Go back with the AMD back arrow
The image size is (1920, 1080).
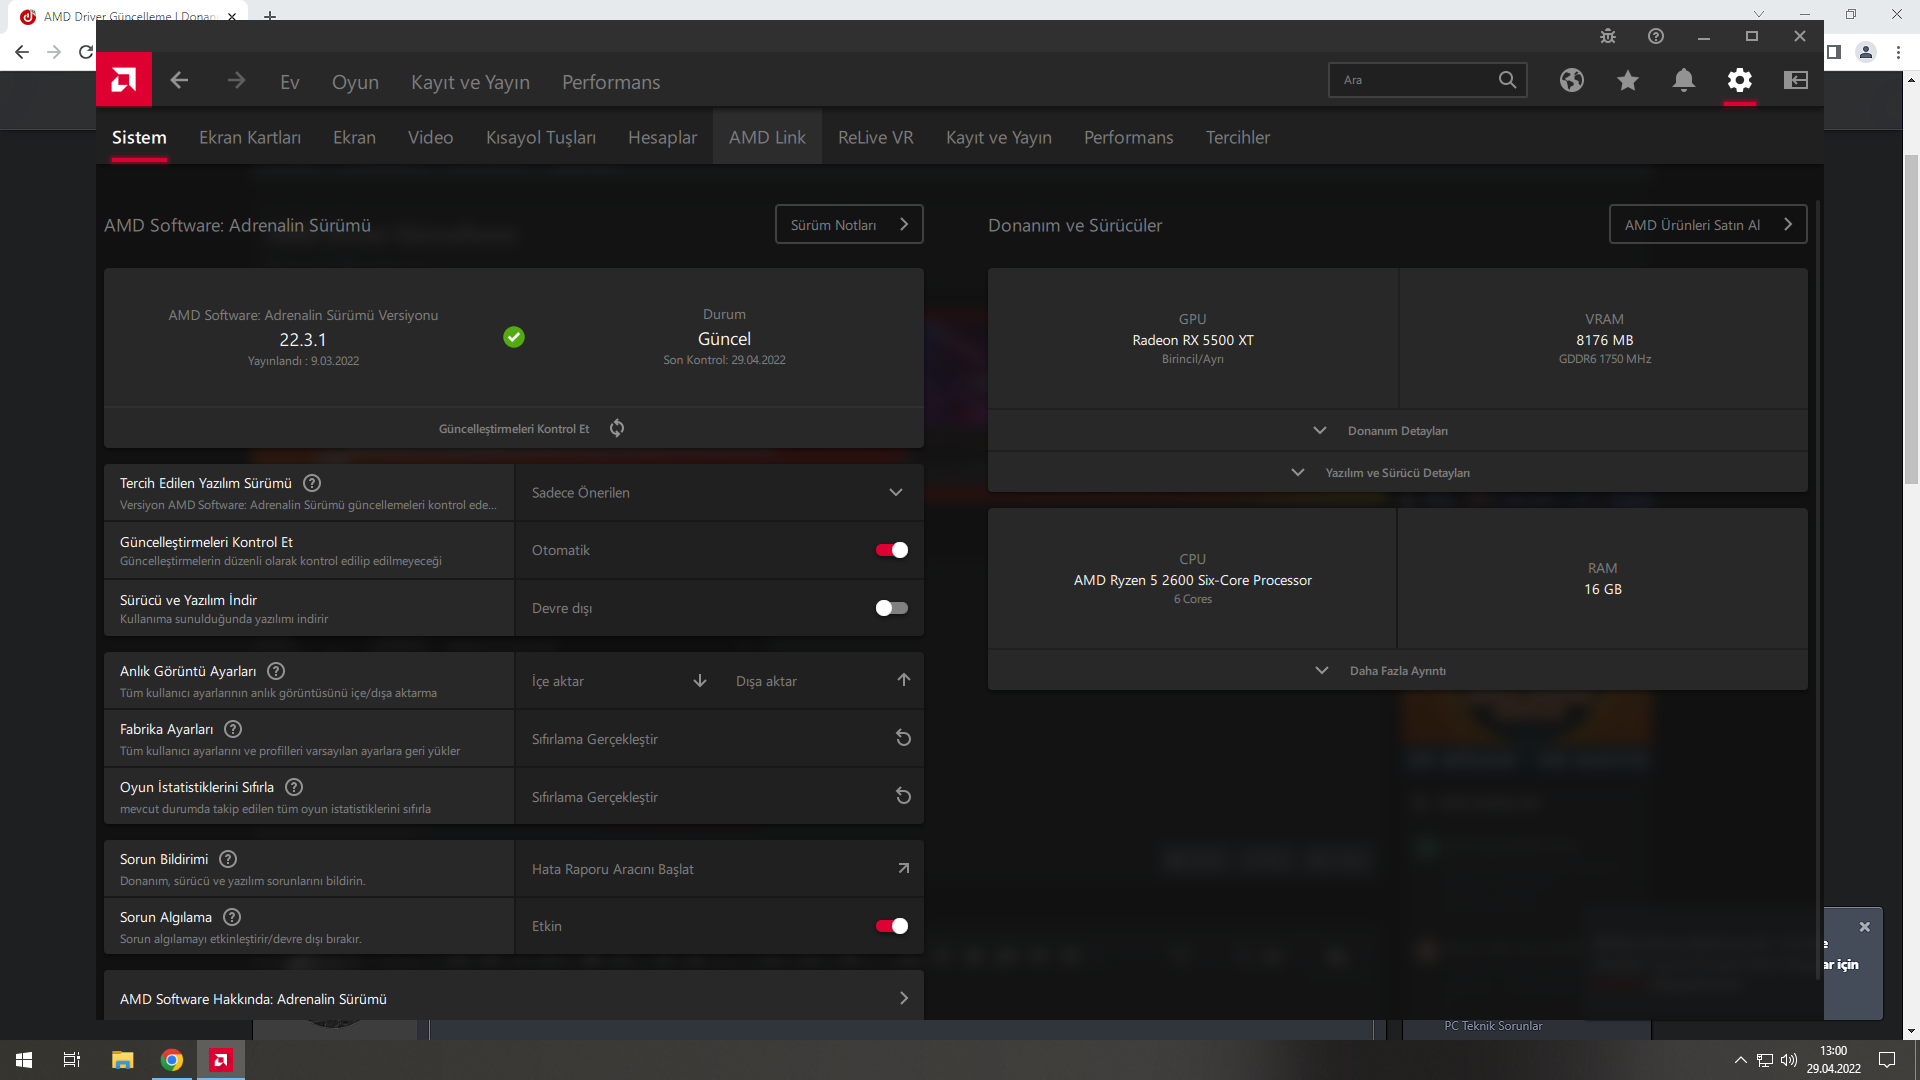[179, 81]
